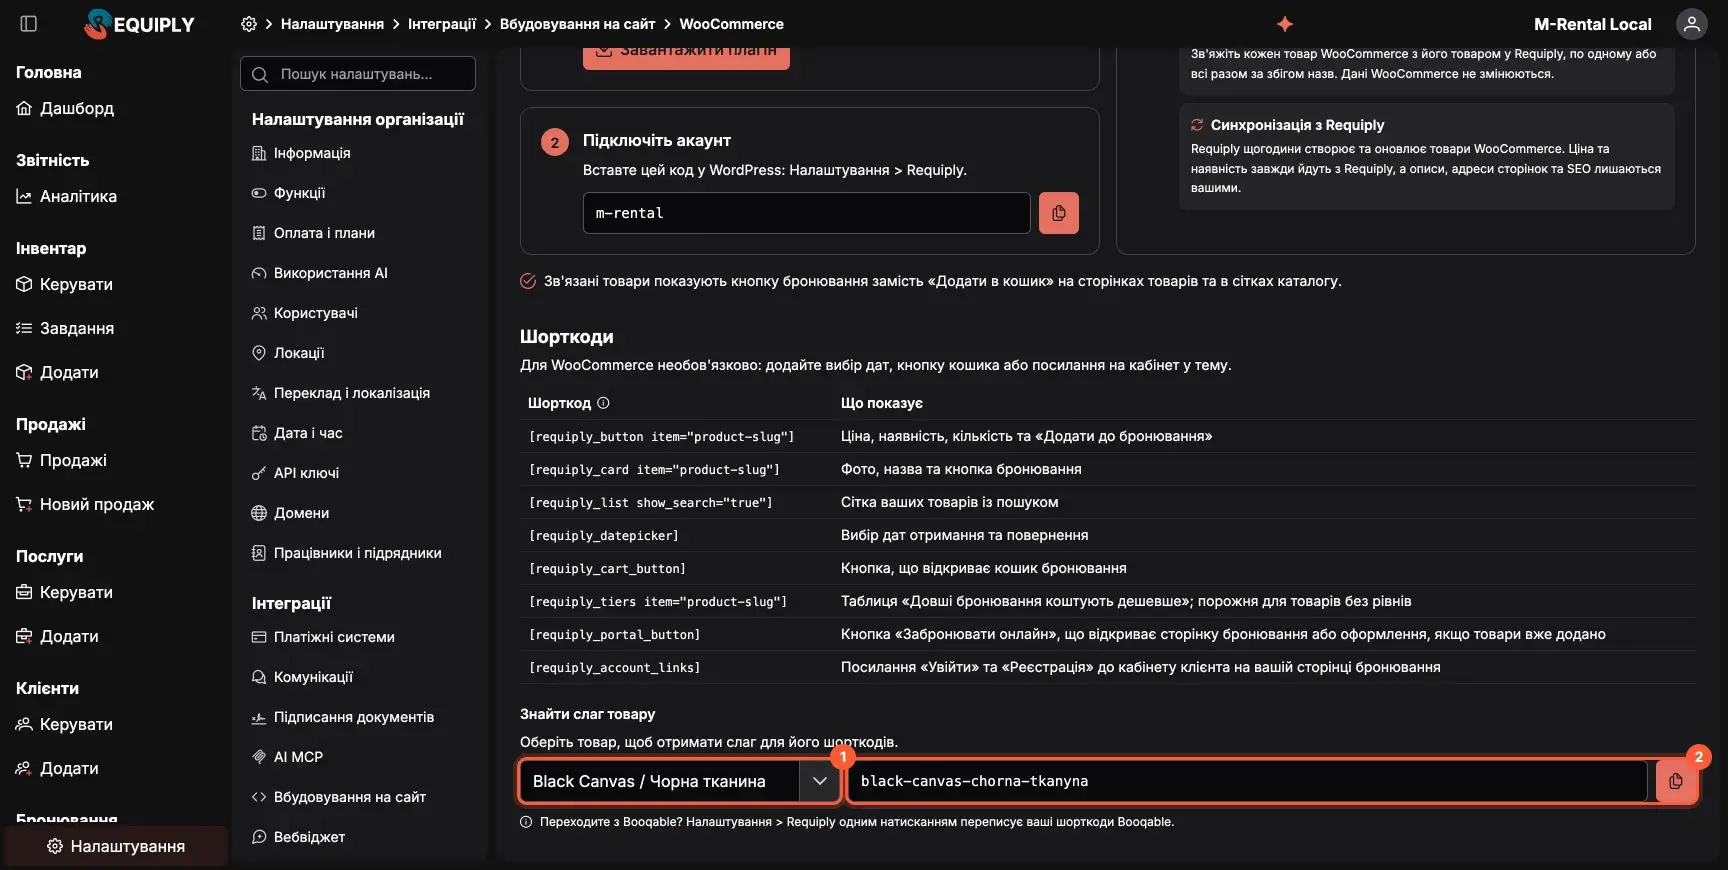Open Комунікації integration
Viewport: 1728px width, 870px height.
[x=302, y=677]
